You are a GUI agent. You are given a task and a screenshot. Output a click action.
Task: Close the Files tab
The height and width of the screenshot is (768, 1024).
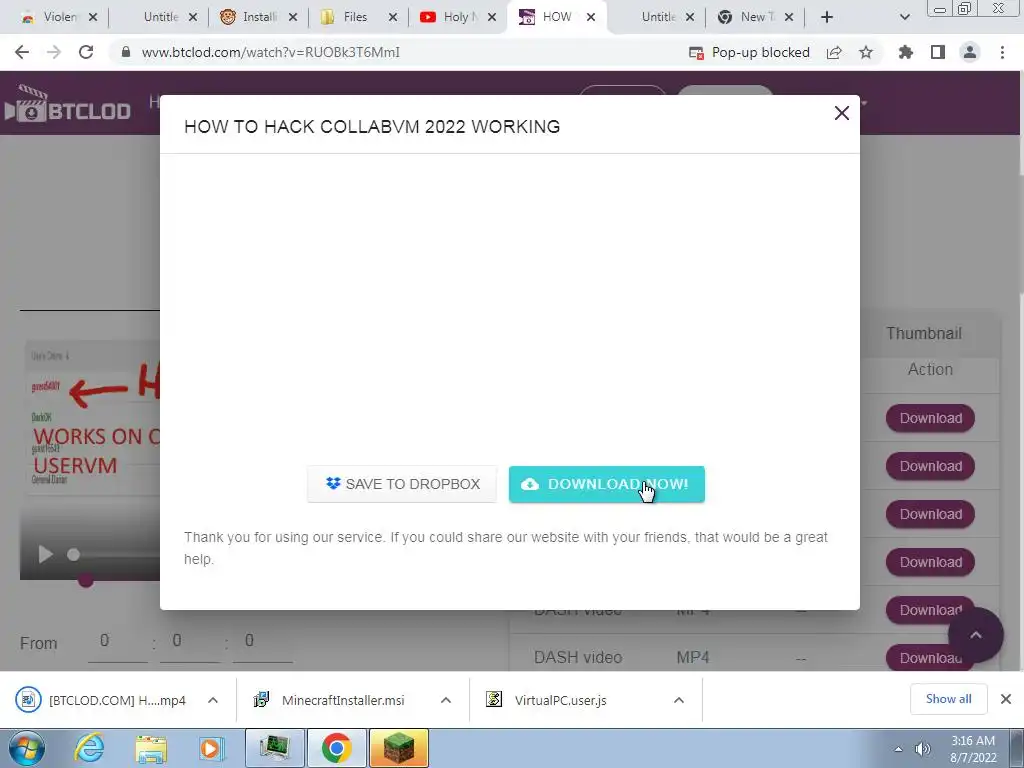coord(392,18)
